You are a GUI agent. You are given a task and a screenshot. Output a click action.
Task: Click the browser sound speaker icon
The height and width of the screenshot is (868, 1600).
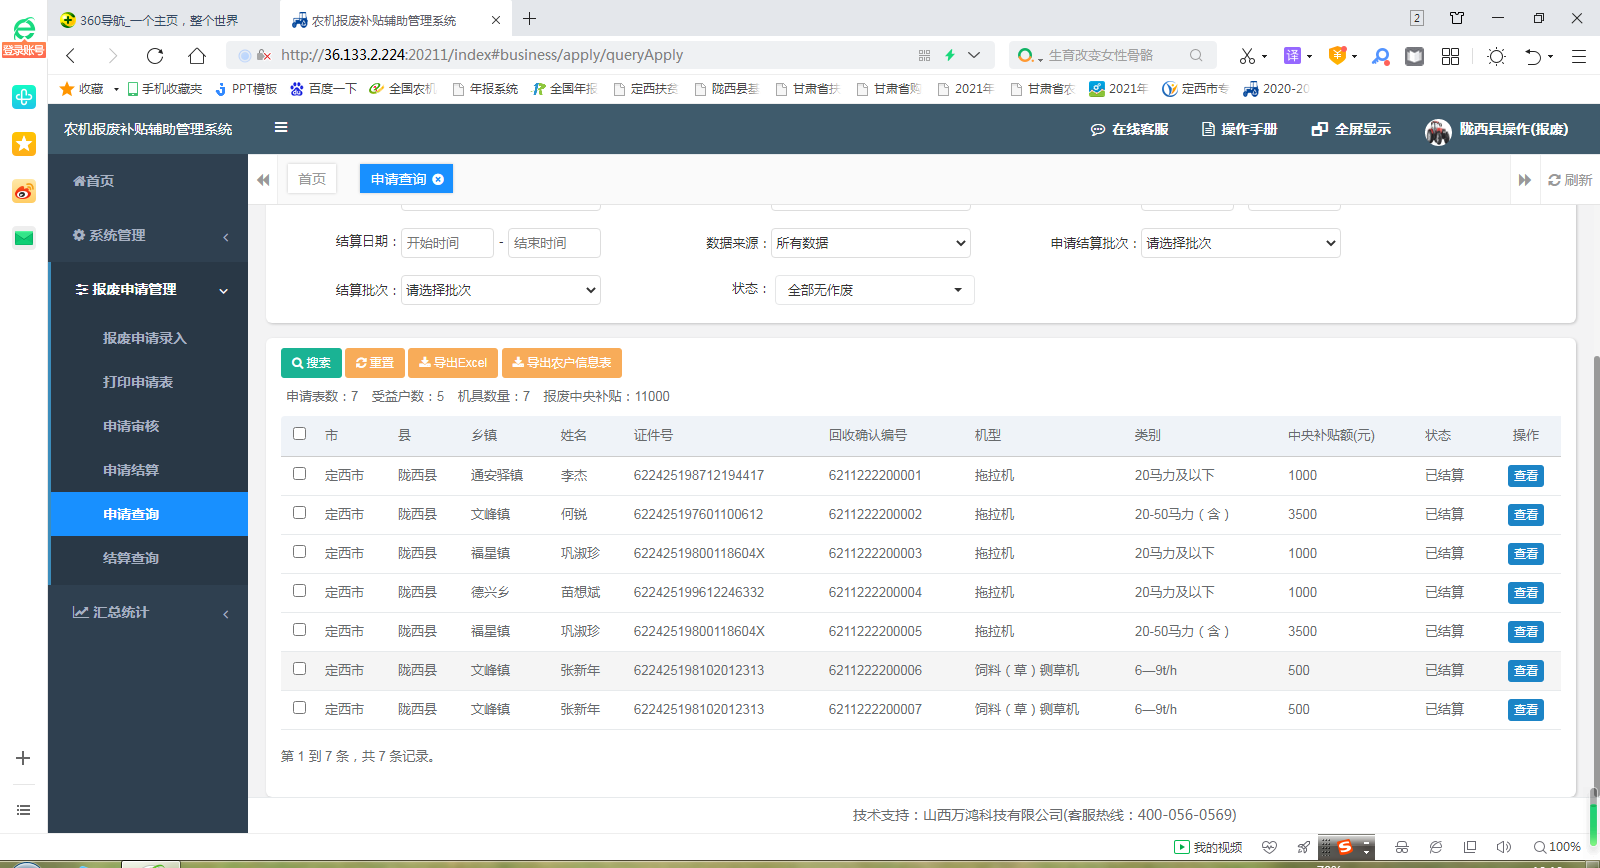(x=1503, y=847)
